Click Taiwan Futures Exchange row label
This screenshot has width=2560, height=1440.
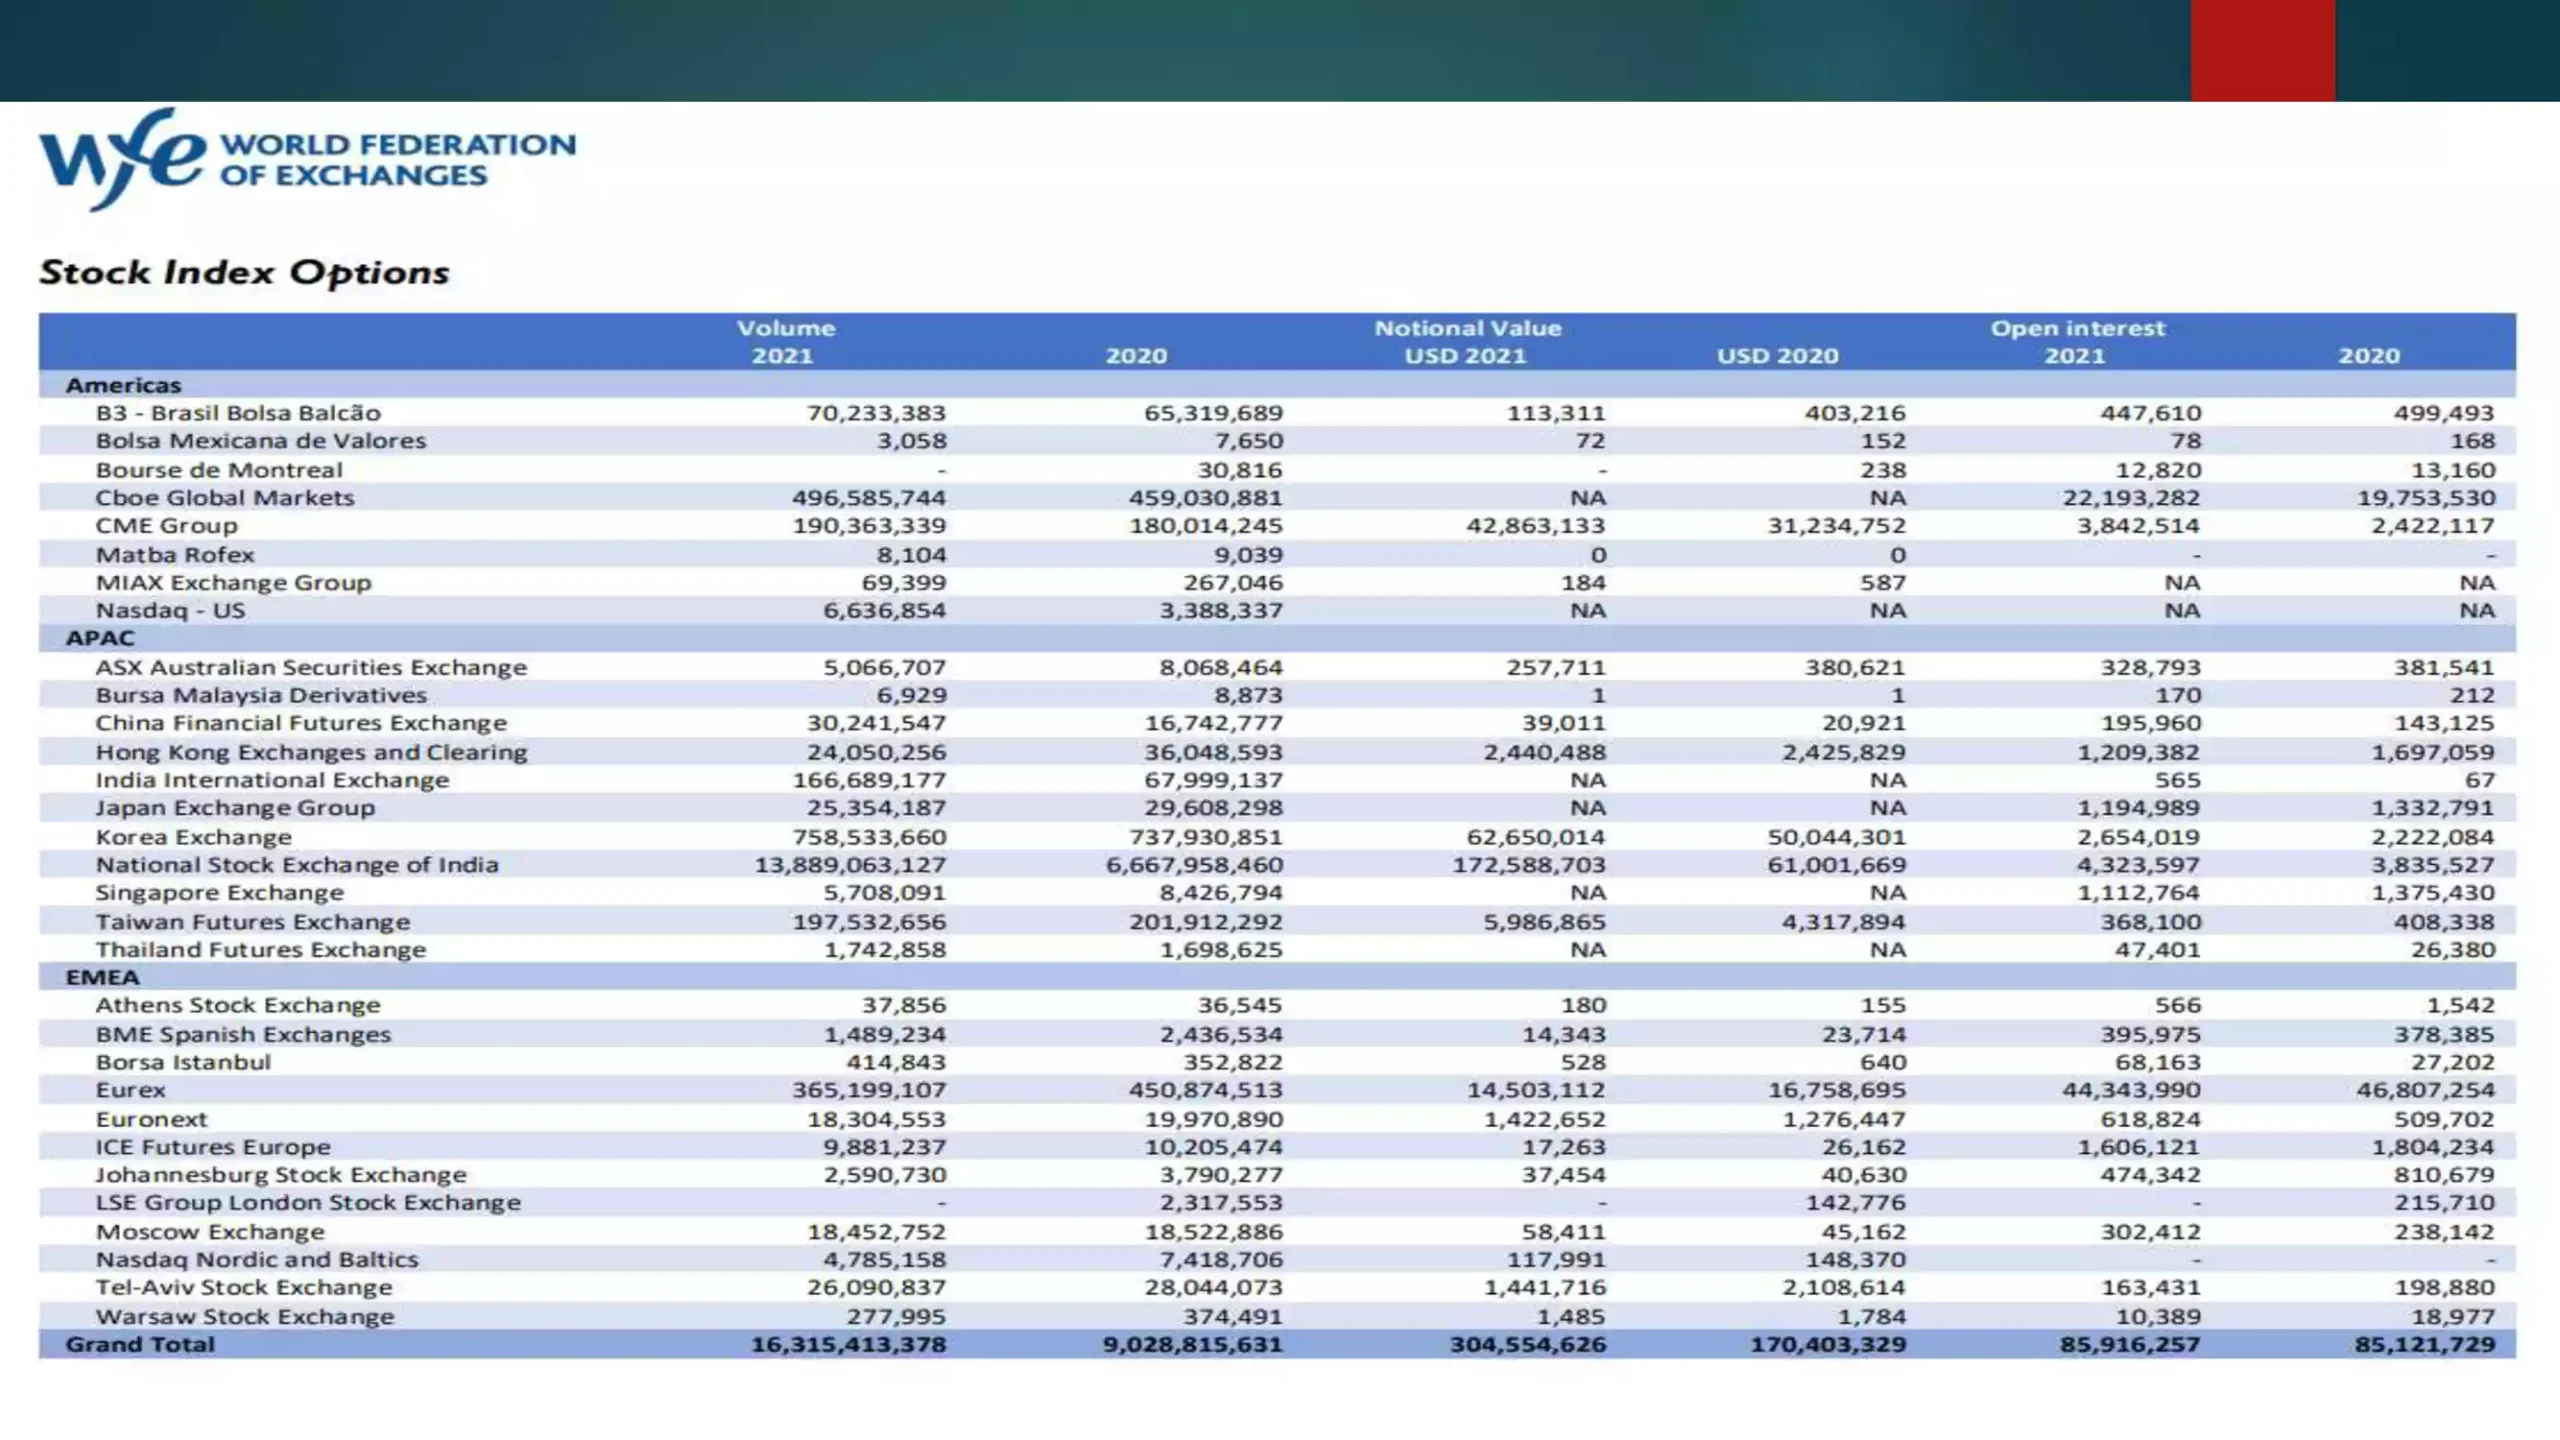click(253, 922)
